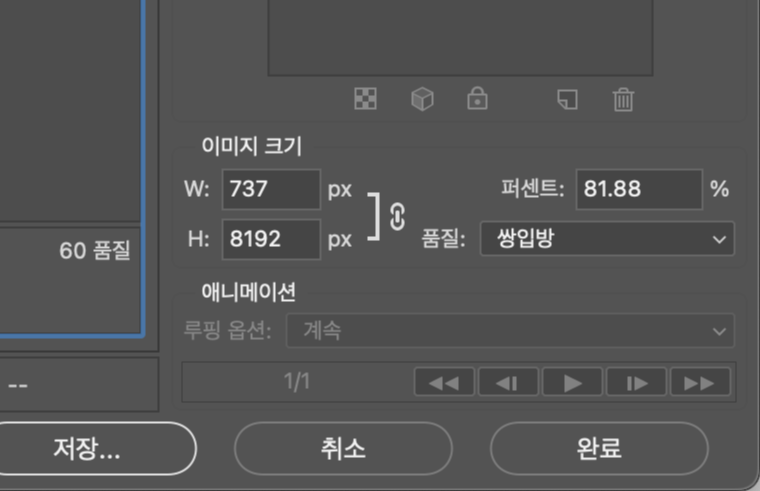The height and width of the screenshot is (491, 760).
Task: Click the 완료 button
Action: click(599, 448)
